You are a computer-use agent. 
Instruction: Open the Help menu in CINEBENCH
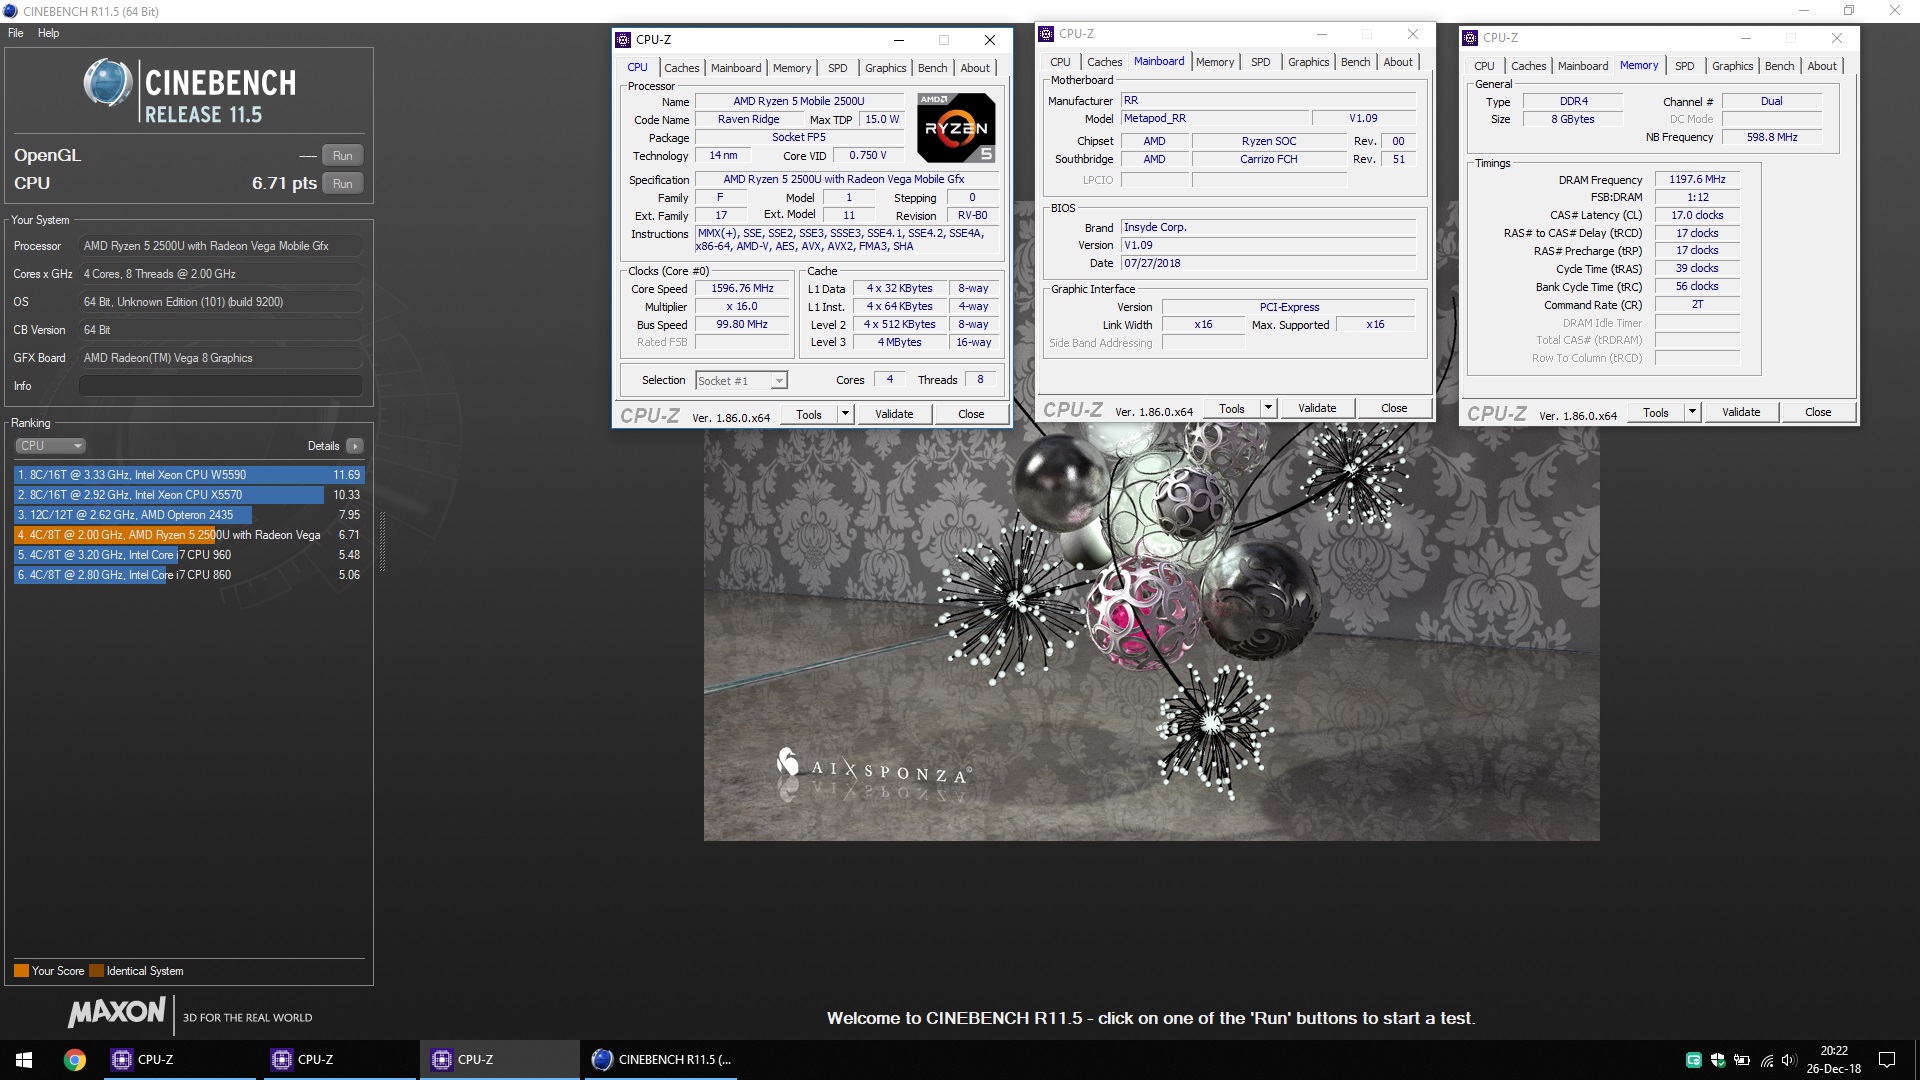(49, 33)
